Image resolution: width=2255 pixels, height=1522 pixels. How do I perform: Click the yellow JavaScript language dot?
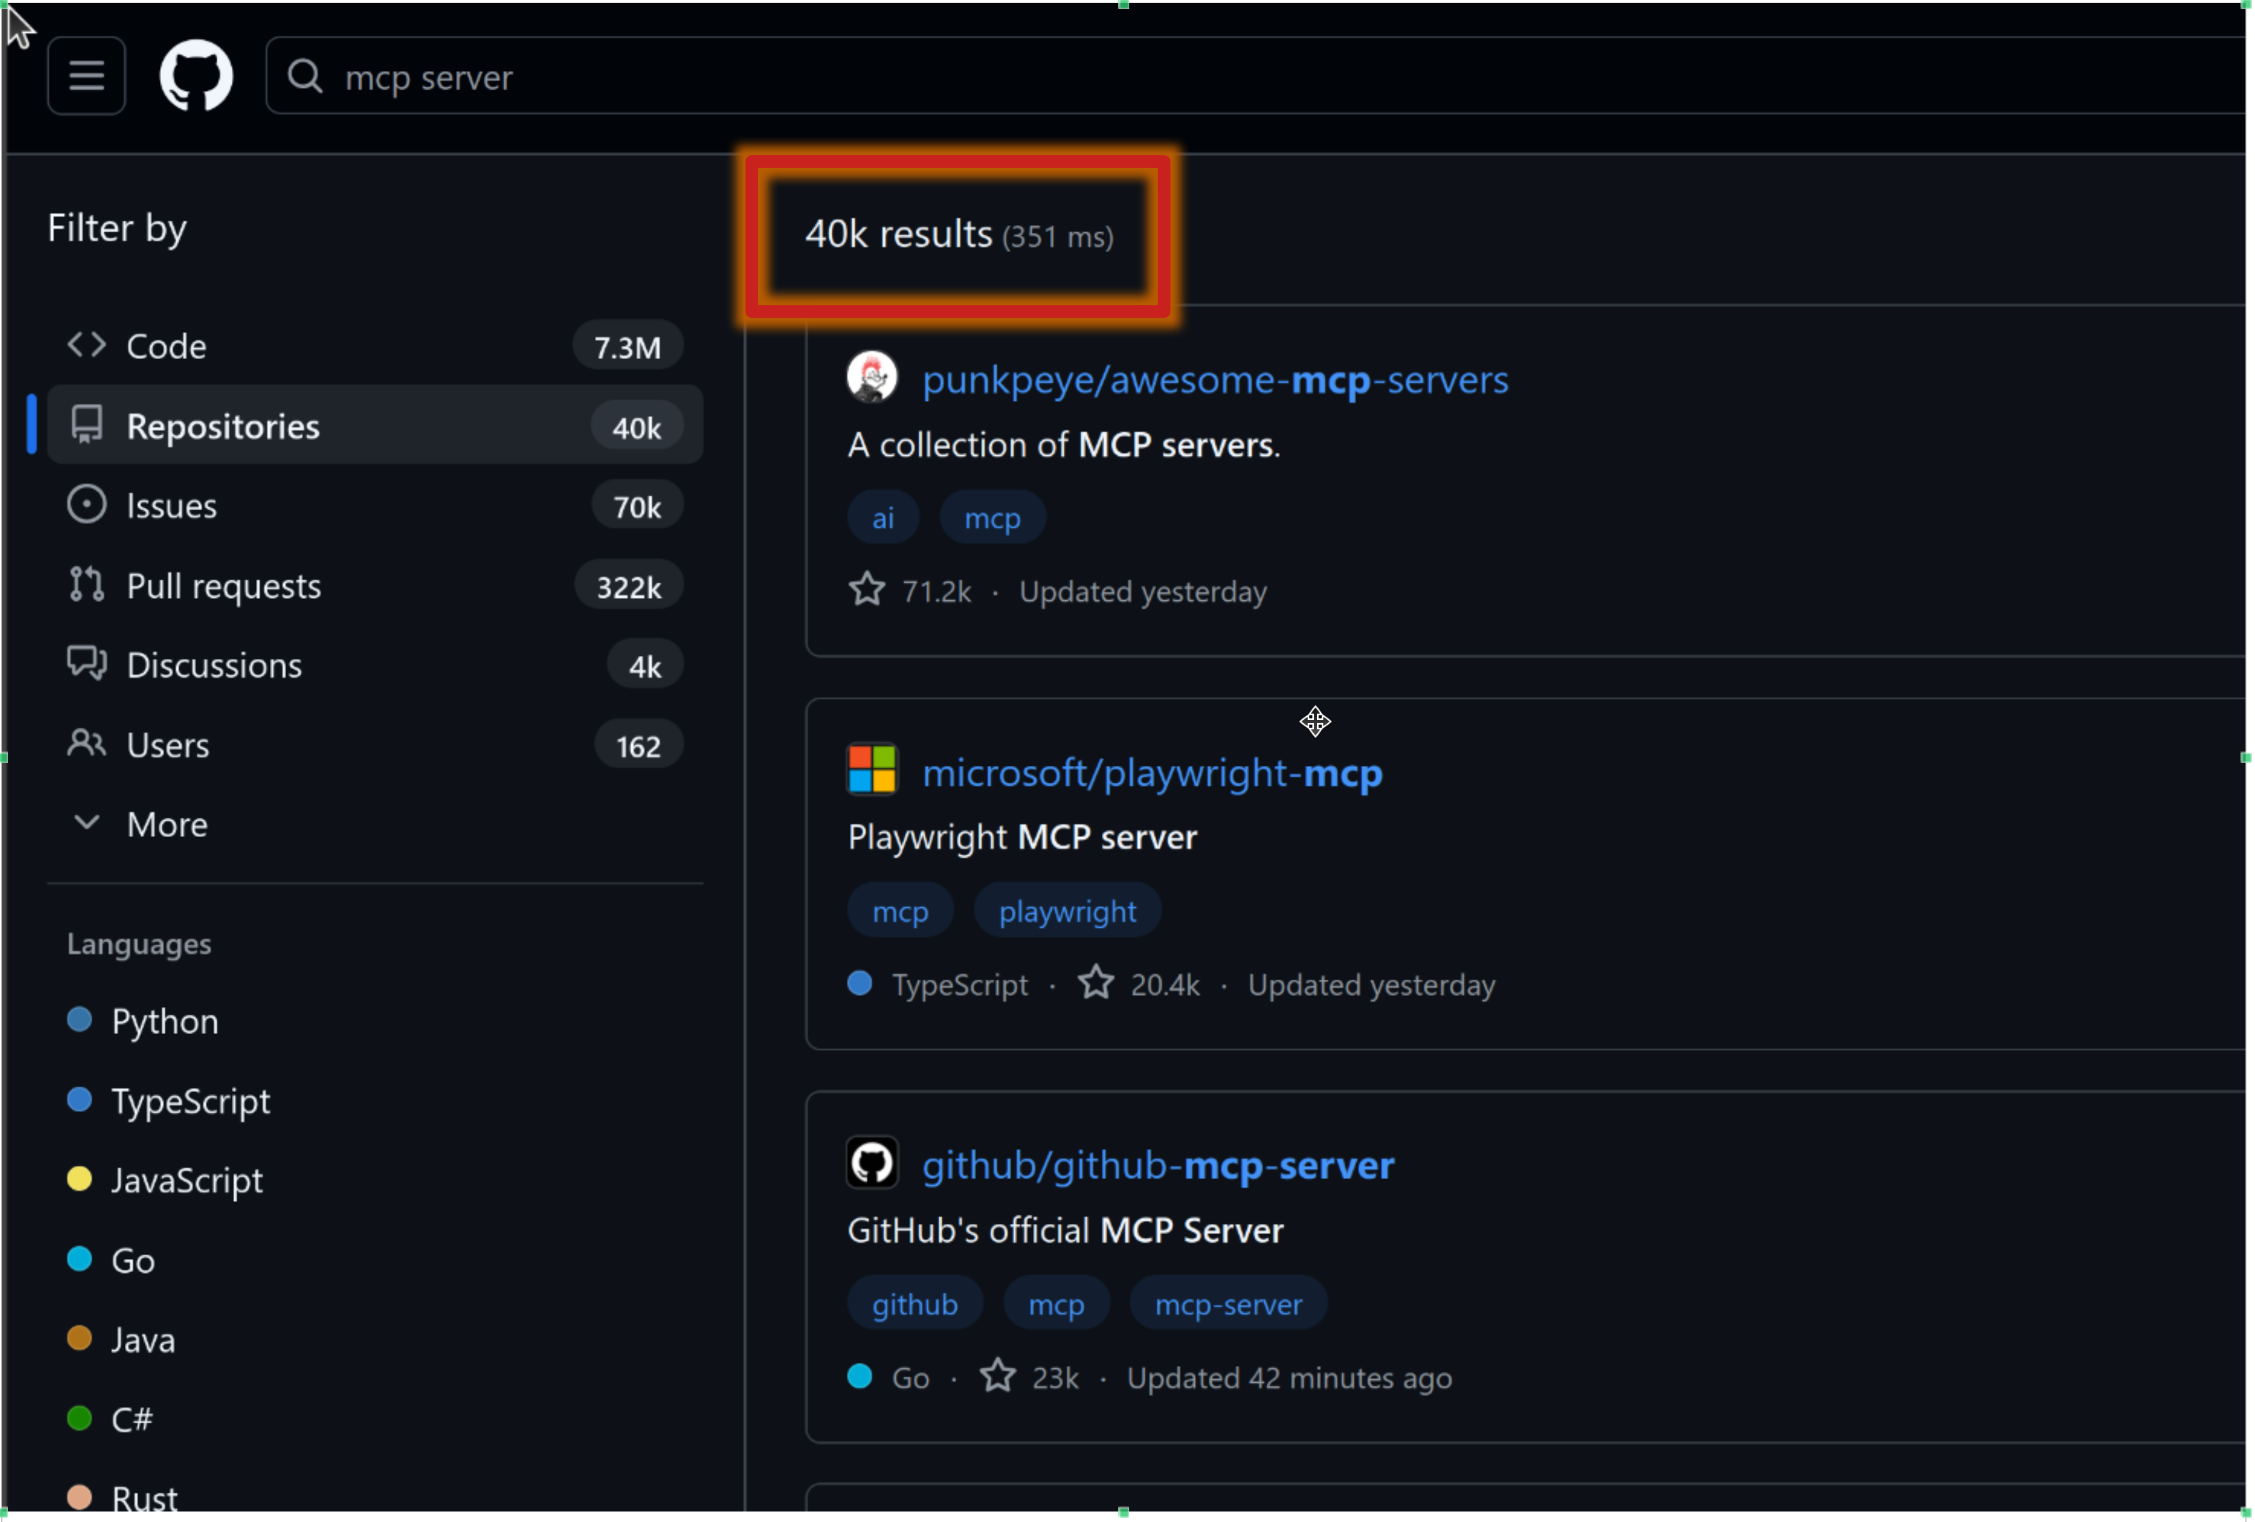coord(80,1179)
